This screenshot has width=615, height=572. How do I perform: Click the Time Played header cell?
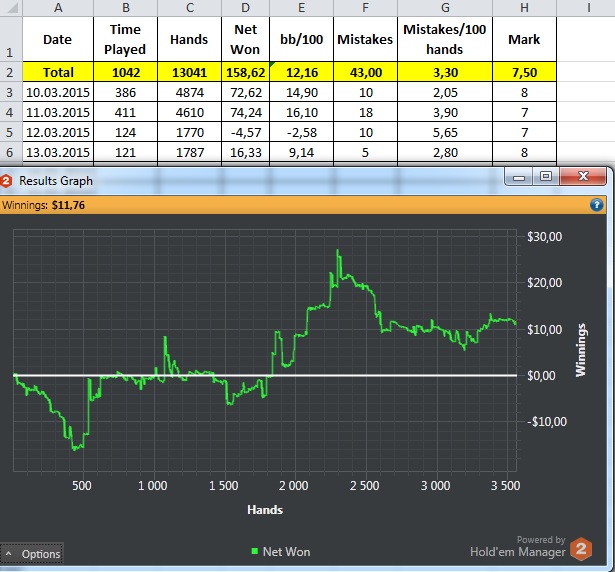pyautogui.click(x=126, y=39)
